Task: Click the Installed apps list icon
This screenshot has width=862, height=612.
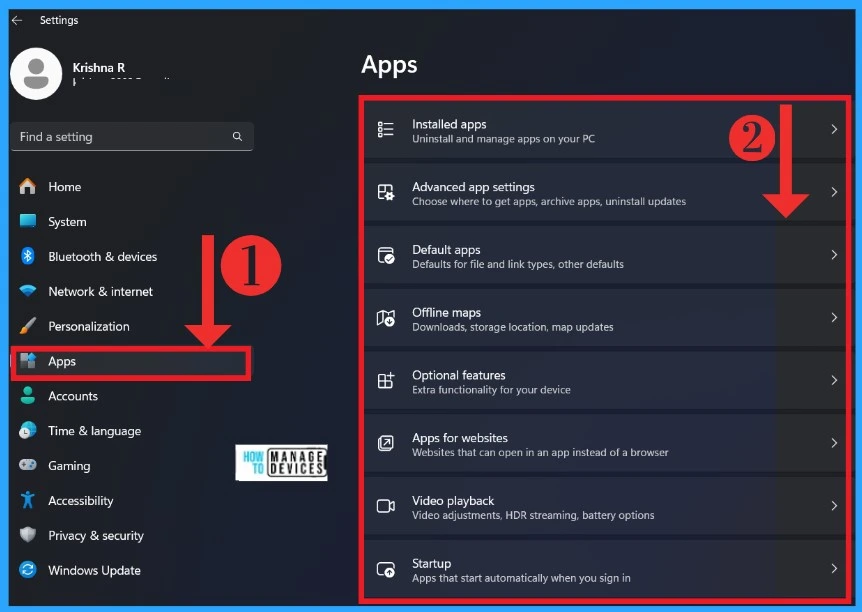Action: pyautogui.click(x=386, y=130)
